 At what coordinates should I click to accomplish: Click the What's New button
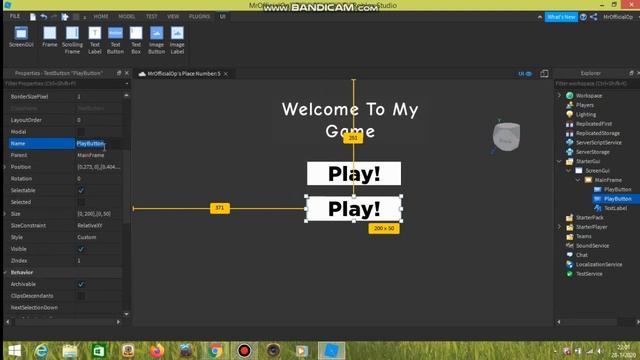pyautogui.click(x=561, y=17)
